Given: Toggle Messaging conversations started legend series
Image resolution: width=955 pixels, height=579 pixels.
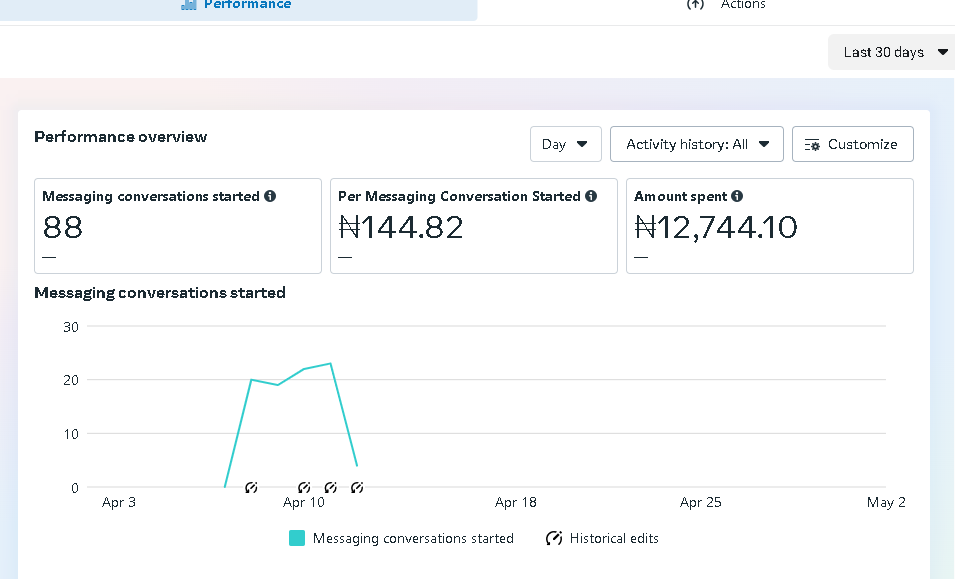Looking at the screenshot, I should (x=401, y=538).
